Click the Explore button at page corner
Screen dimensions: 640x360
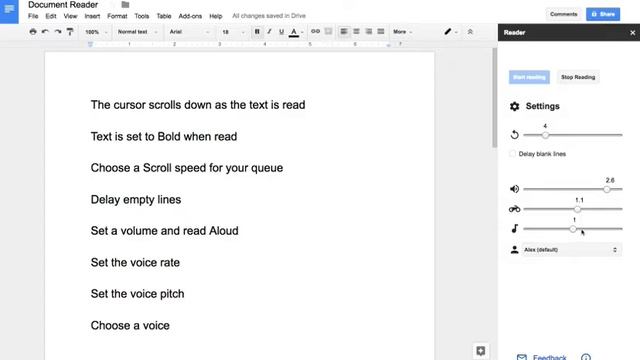[480, 351]
